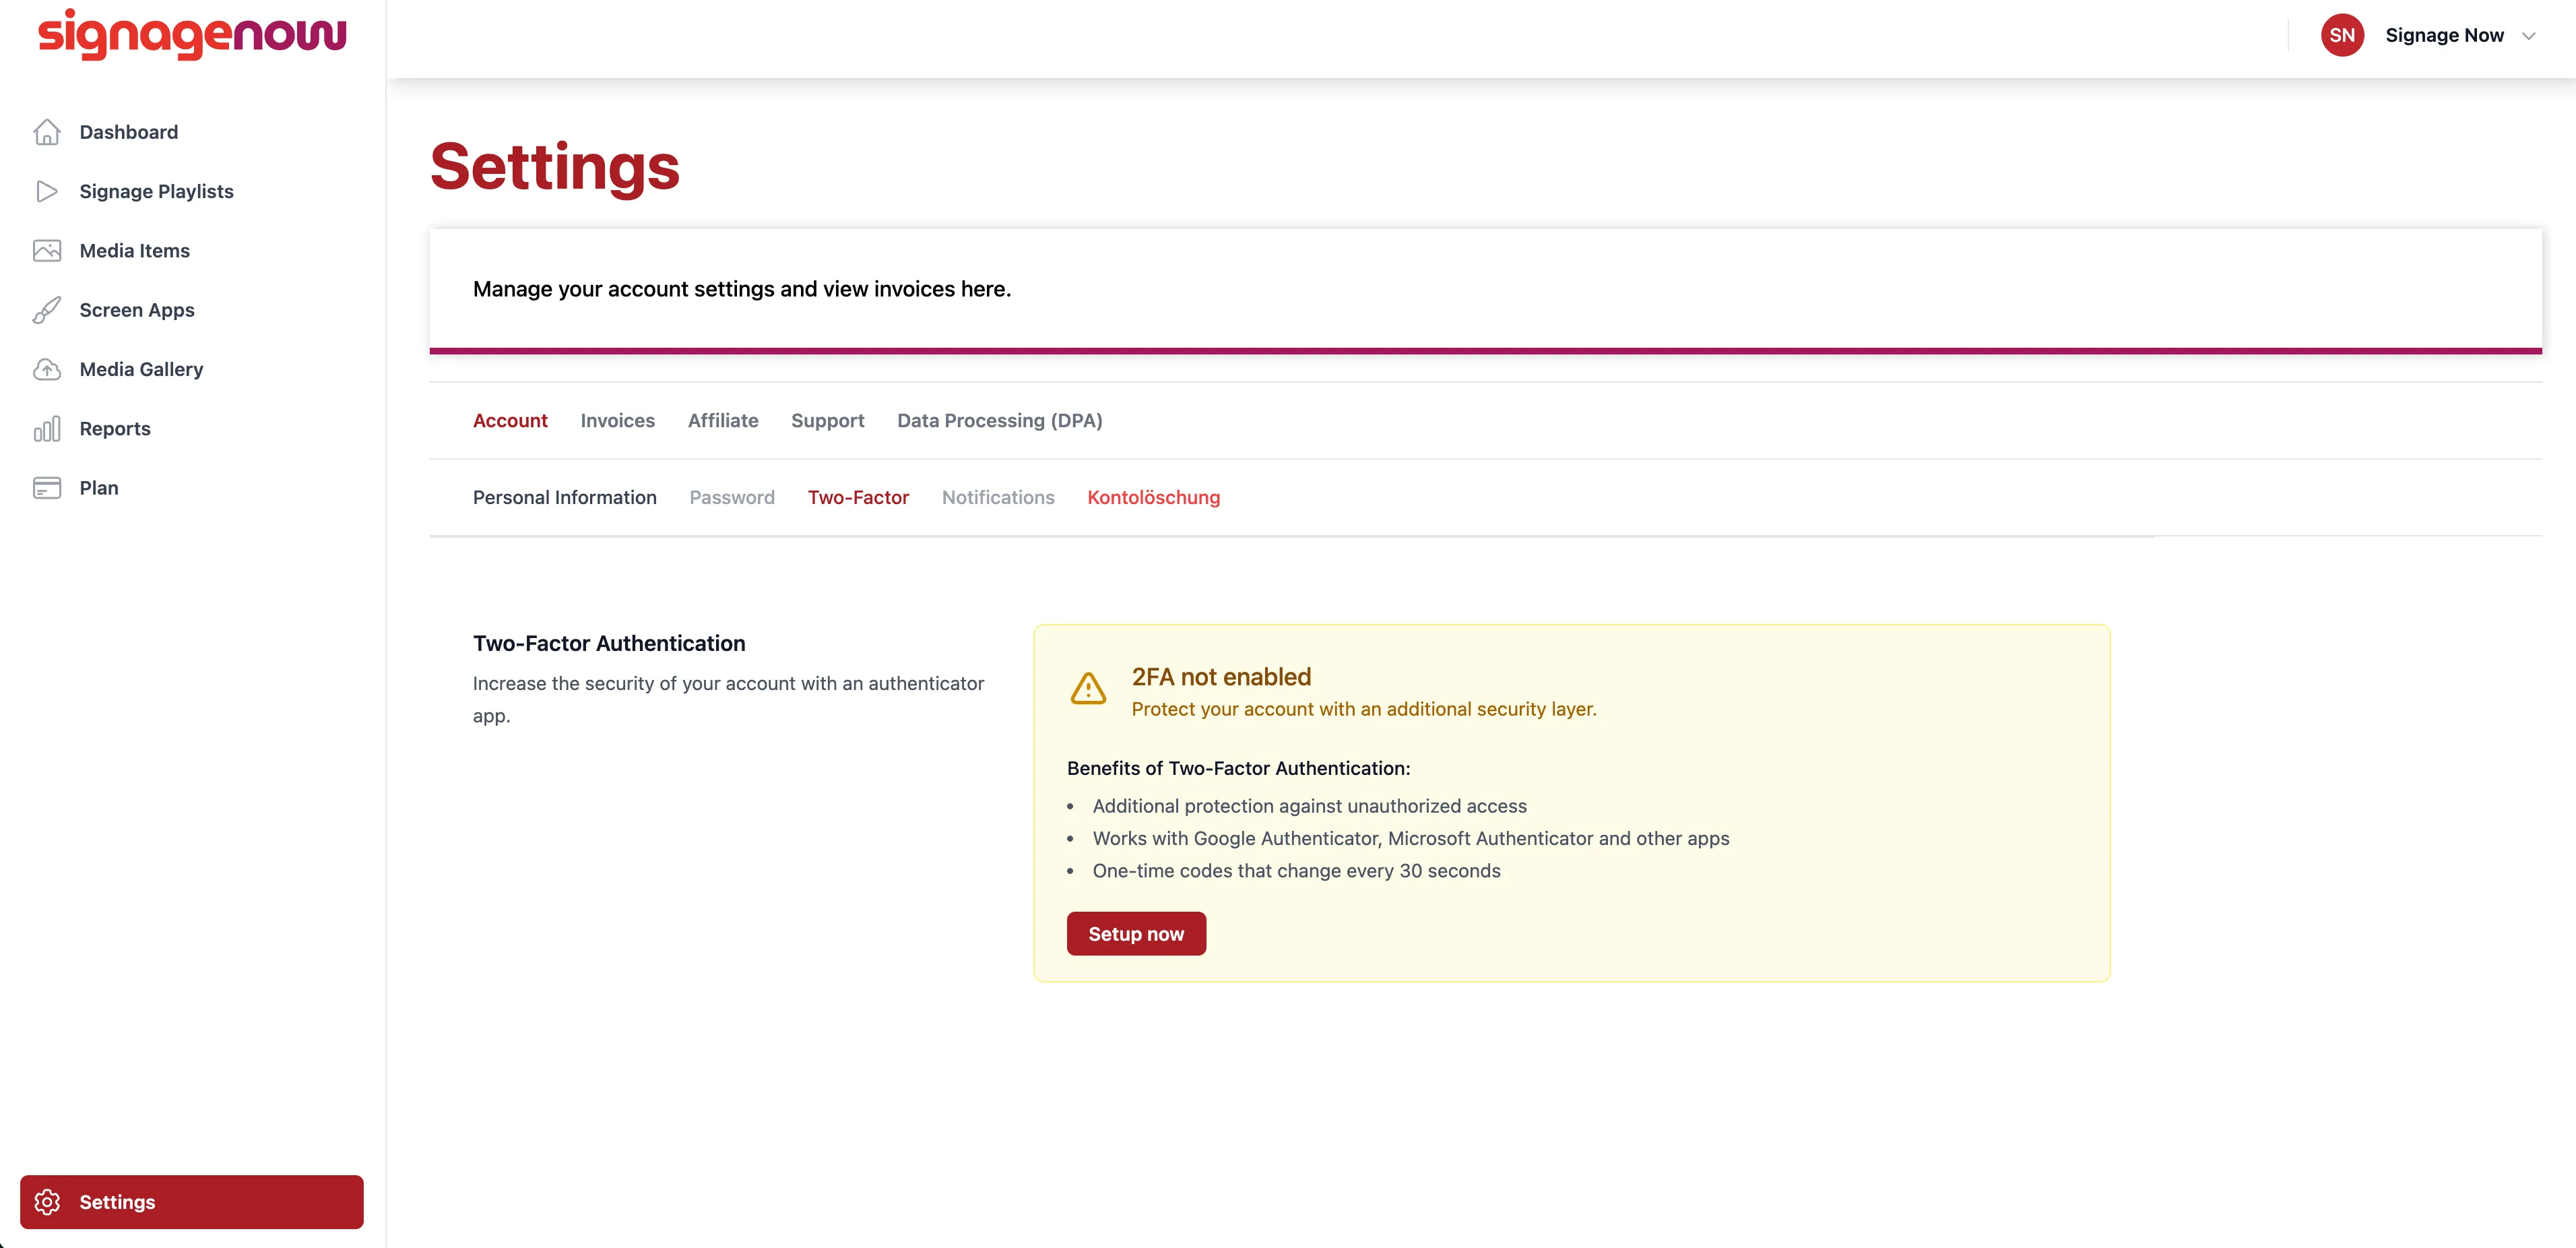Click the Screen Apps brush icon
The height and width of the screenshot is (1248, 2576).
click(47, 310)
